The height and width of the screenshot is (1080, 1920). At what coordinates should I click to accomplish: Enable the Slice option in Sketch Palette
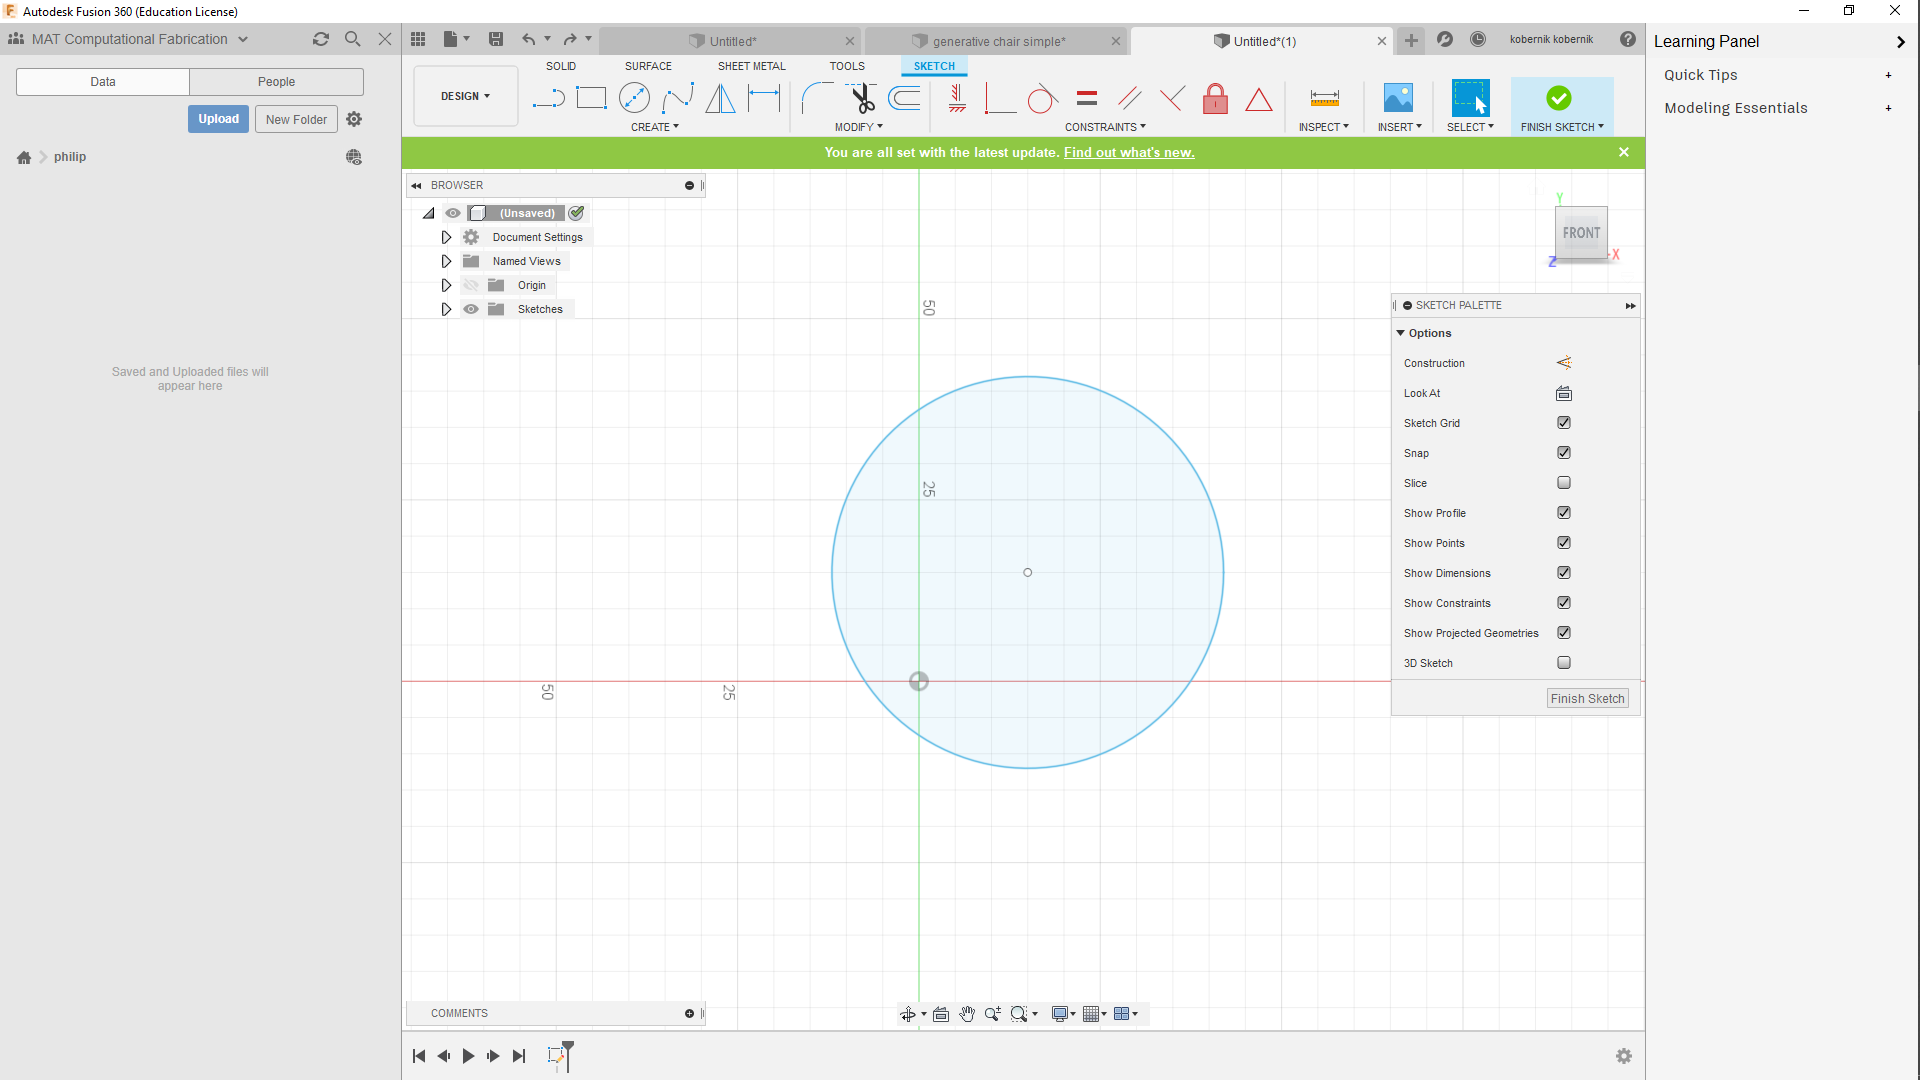click(1563, 483)
